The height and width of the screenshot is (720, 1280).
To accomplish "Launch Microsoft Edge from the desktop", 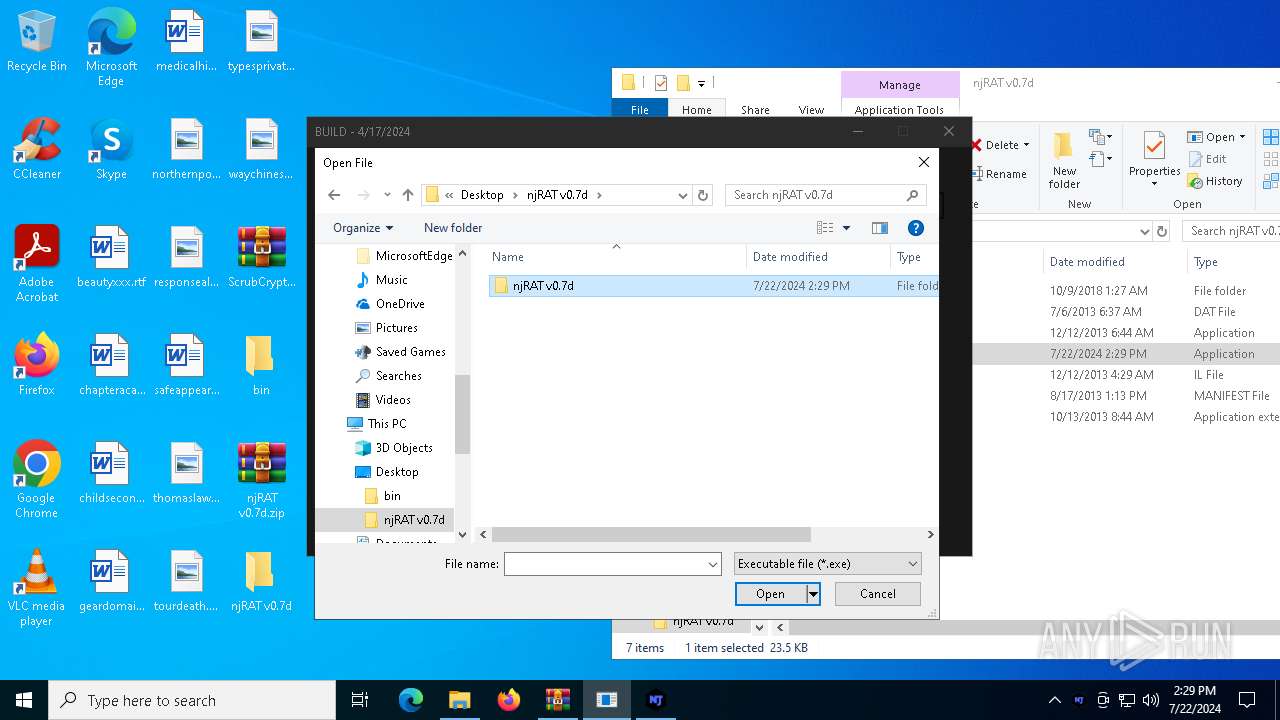I will tap(111, 48).
